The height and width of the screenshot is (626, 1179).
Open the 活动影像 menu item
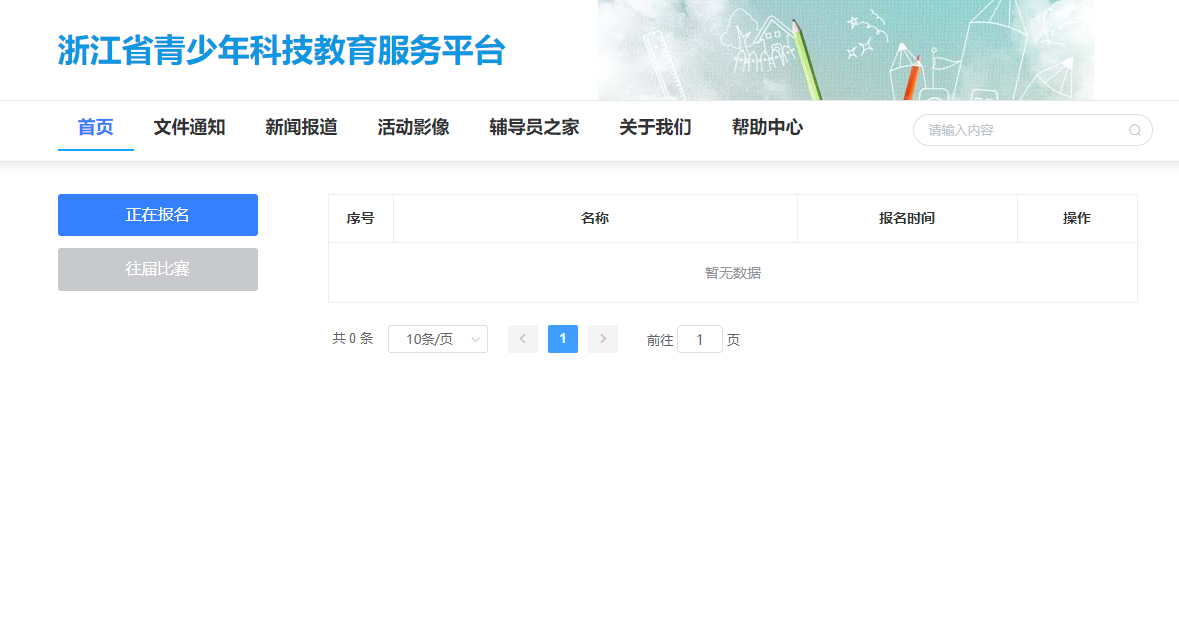tap(414, 127)
